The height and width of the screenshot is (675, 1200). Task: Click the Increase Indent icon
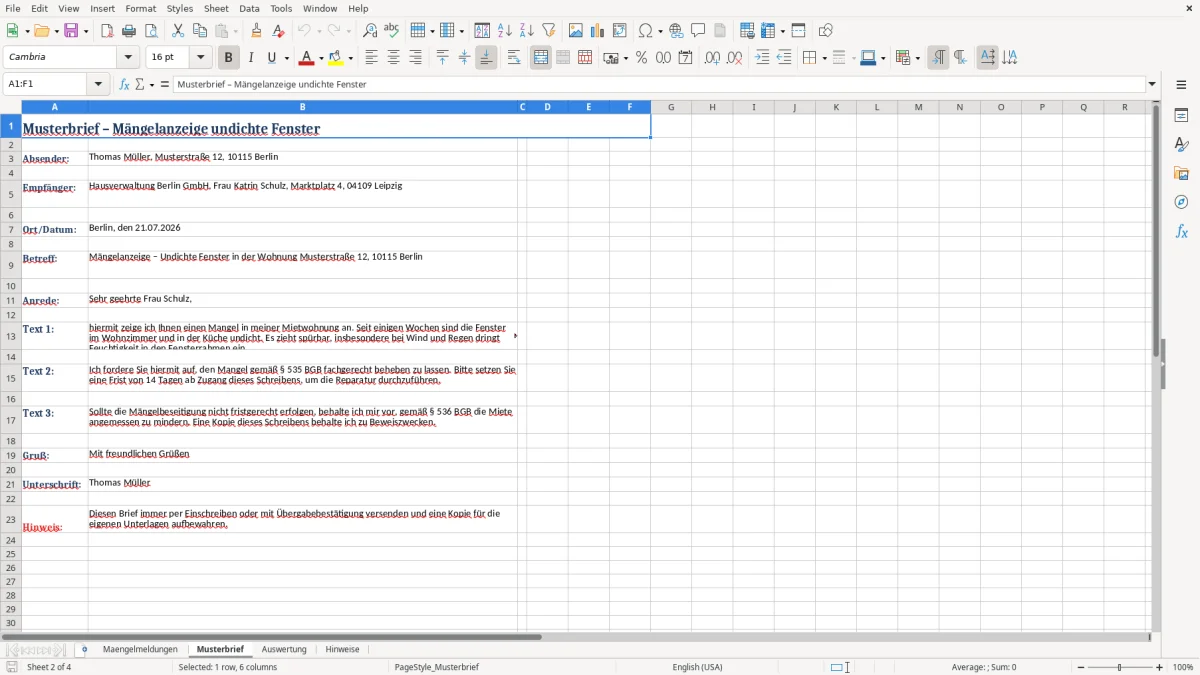point(762,58)
